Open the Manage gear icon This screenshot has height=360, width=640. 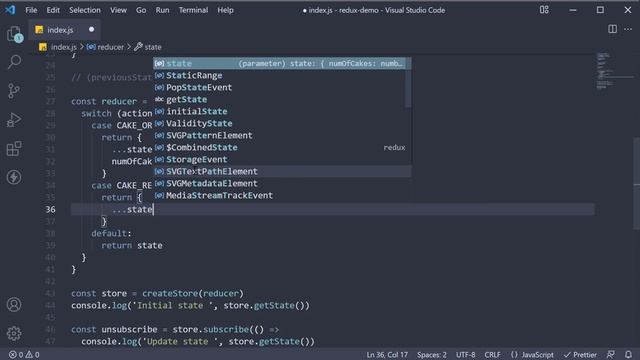[x=14, y=333]
